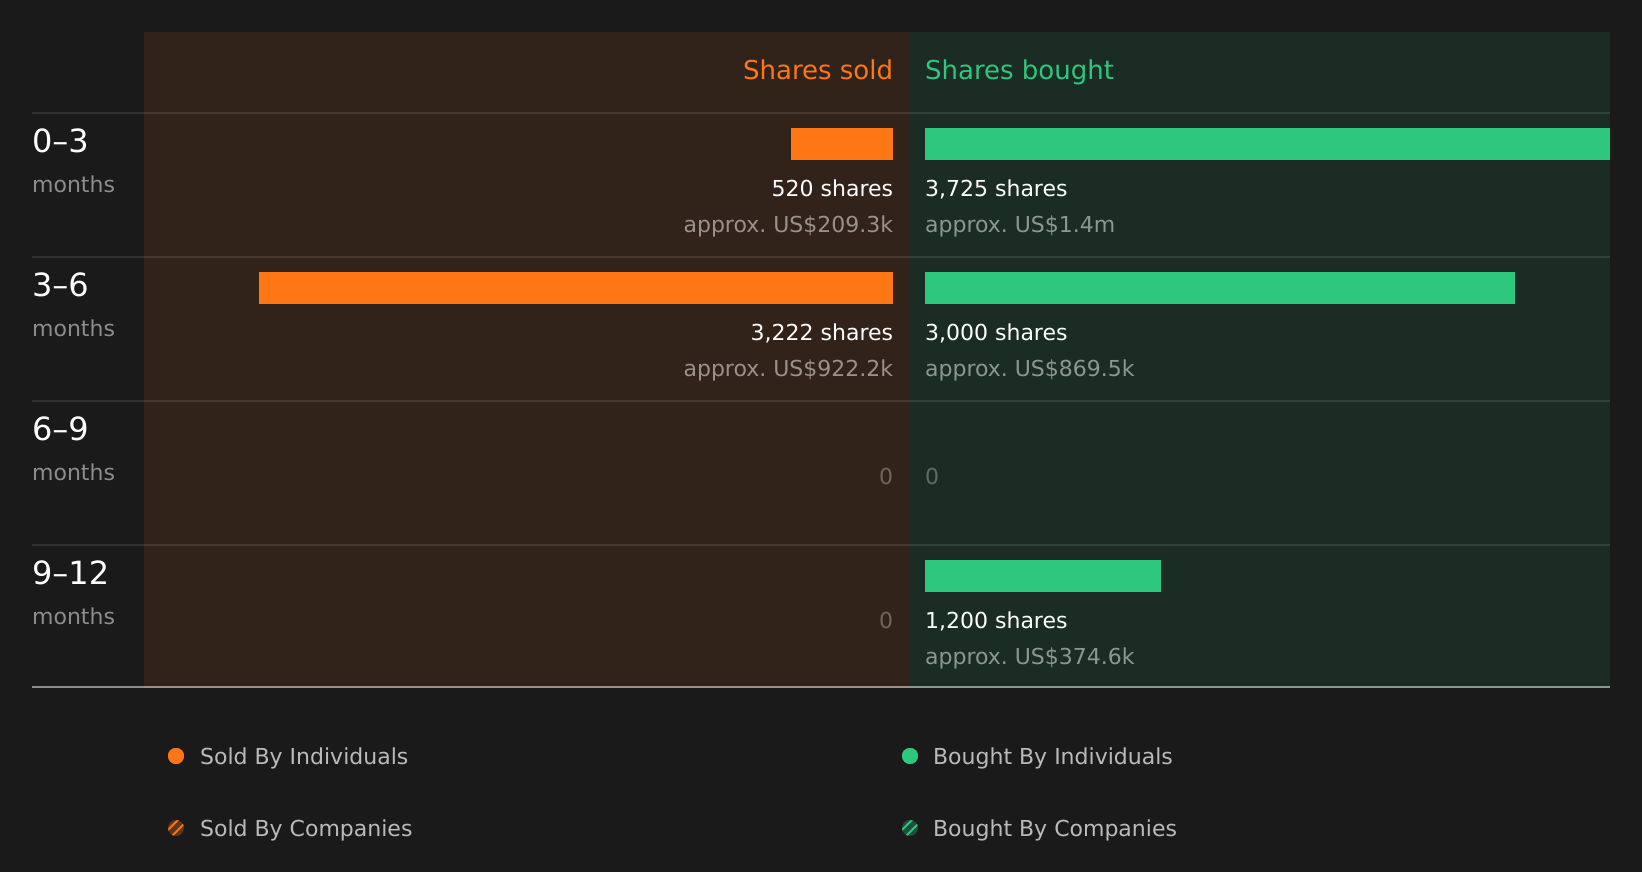
Task: Click the Shares bought column header
Action: pyautogui.click(x=1019, y=71)
